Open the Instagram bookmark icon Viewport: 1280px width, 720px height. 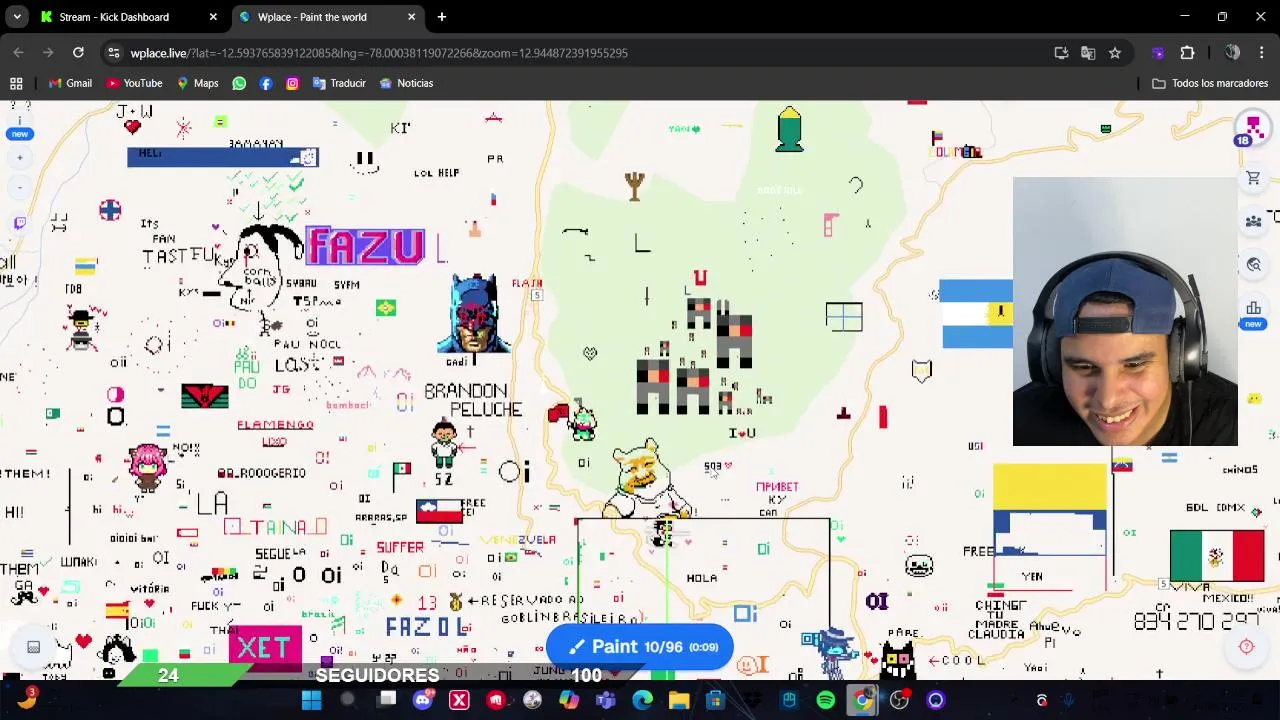click(x=292, y=83)
